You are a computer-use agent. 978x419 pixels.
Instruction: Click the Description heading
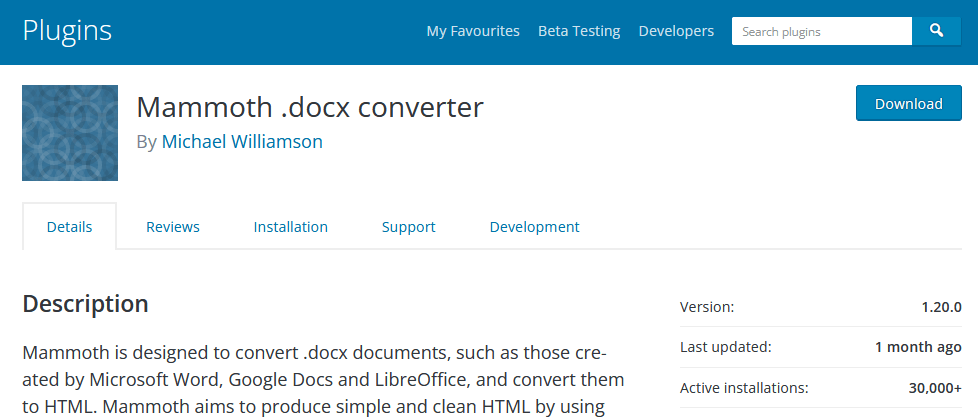86,304
